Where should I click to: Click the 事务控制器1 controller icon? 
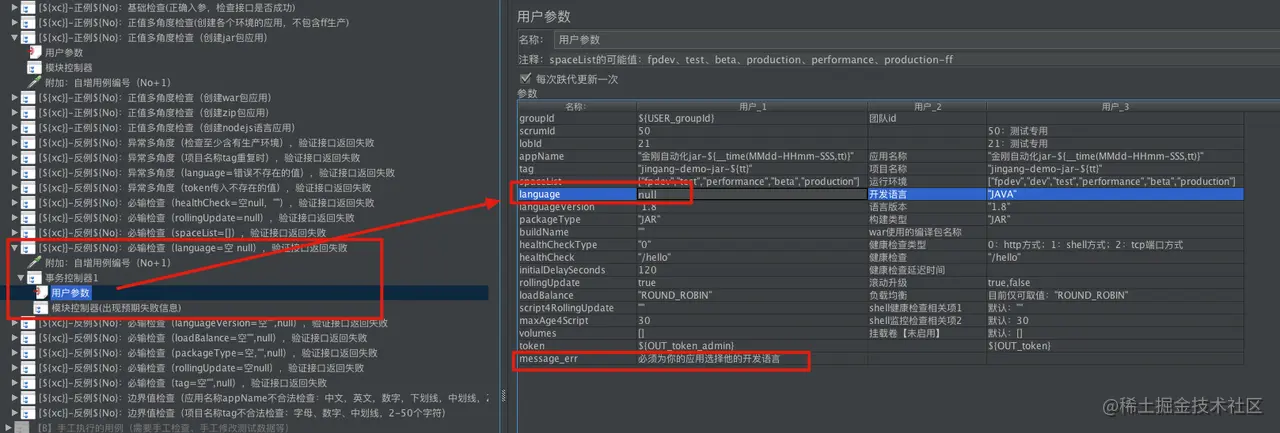[35, 277]
